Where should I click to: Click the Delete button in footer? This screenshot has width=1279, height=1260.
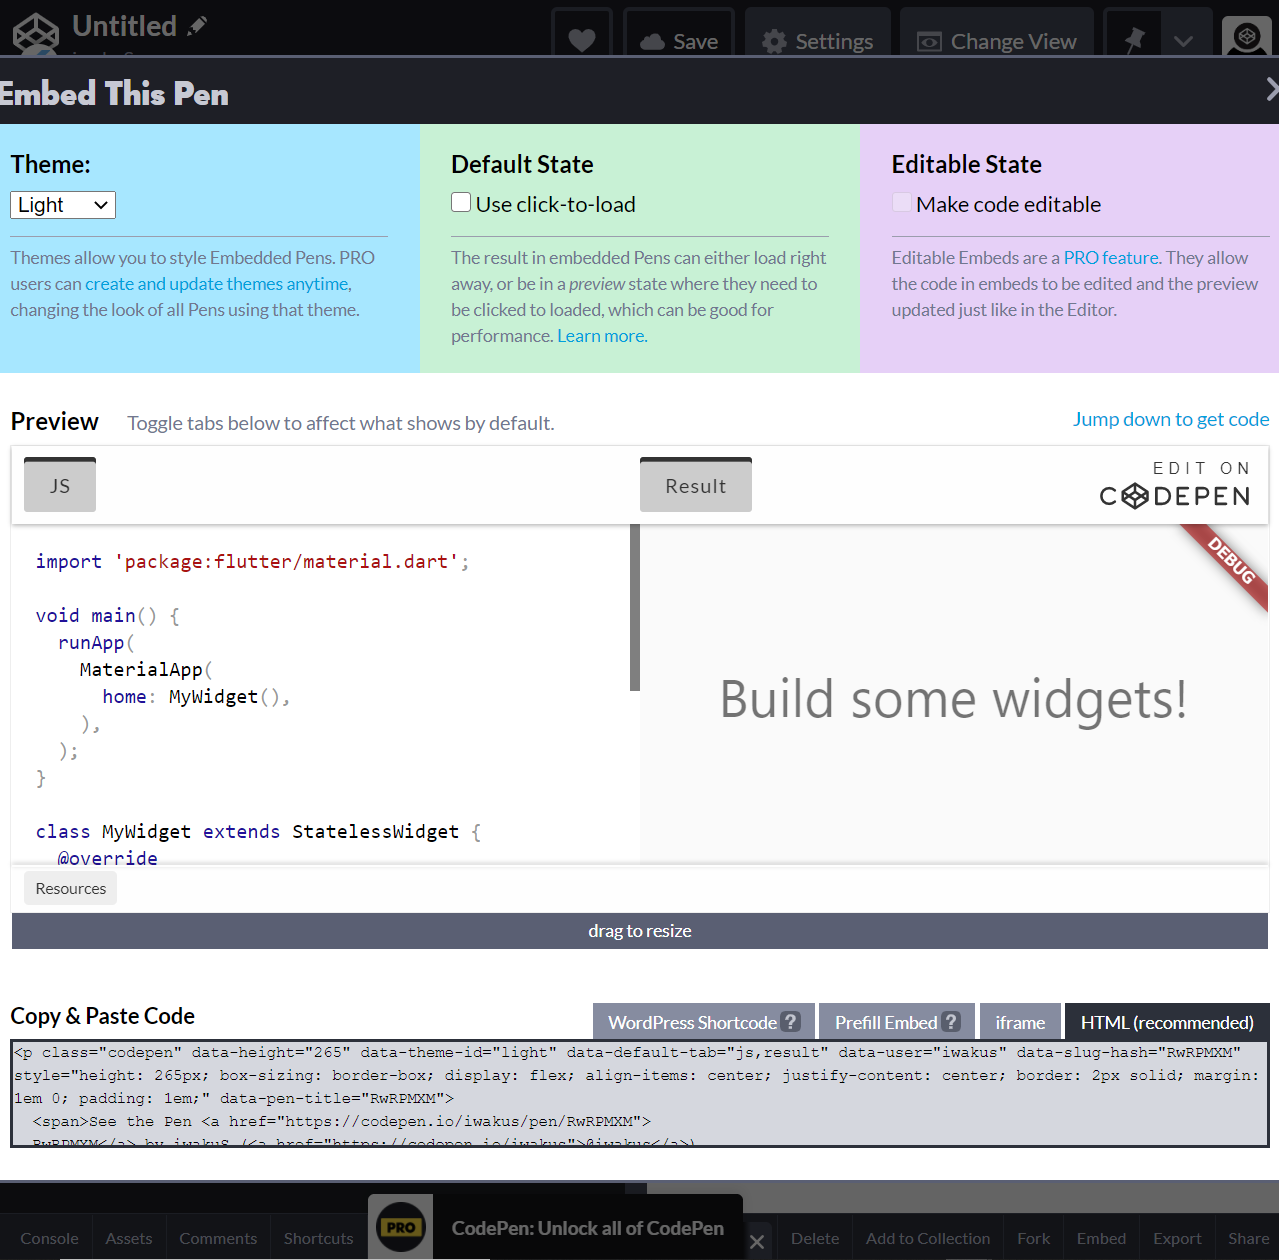click(x=815, y=1238)
